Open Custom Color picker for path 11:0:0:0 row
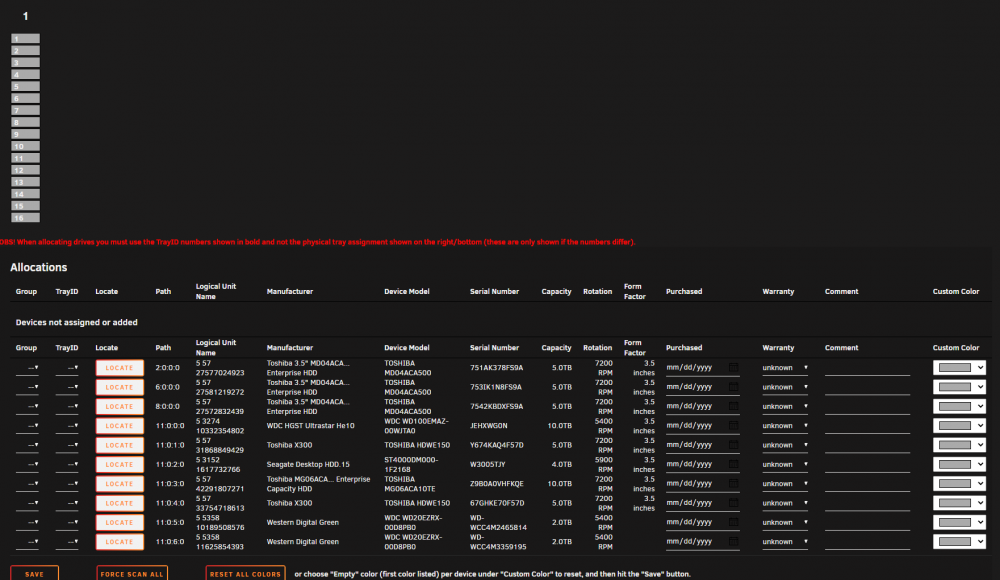This screenshot has height=580, width=1000. tap(959, 426)
